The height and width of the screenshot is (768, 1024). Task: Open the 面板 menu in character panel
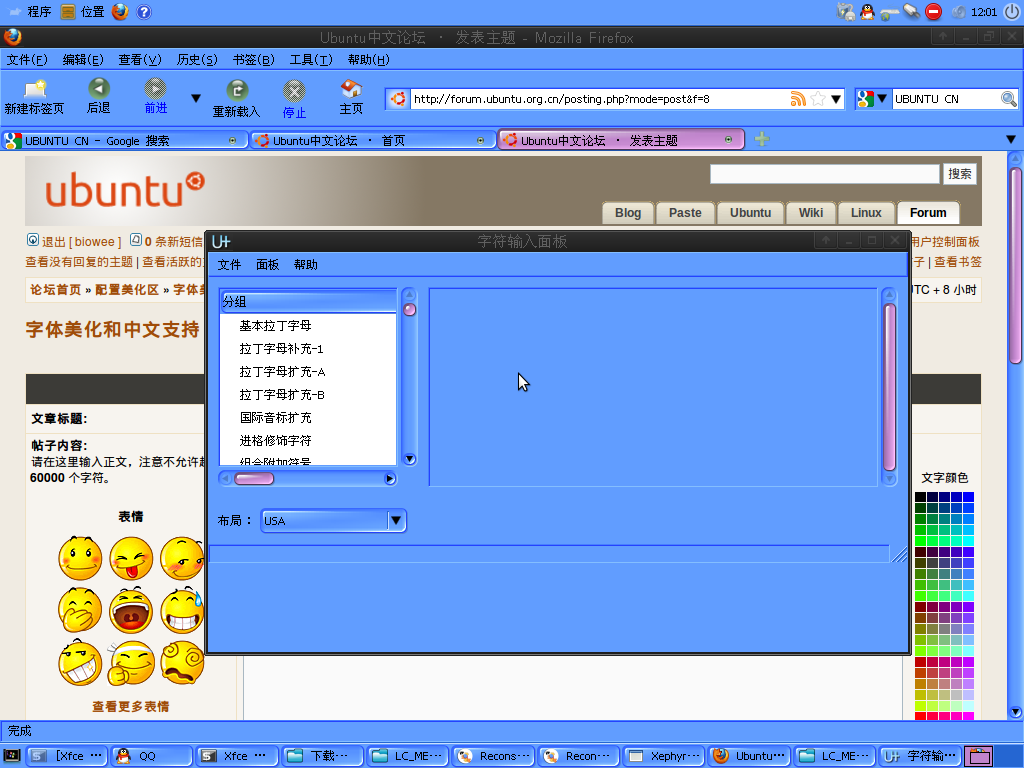[267, 265]
